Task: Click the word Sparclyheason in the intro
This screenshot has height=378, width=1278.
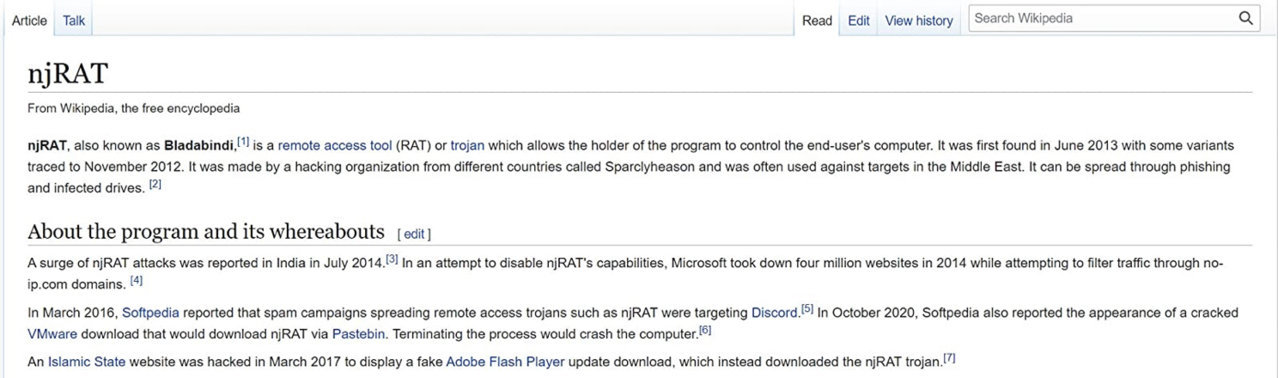Action: click(x=647, y=167)
